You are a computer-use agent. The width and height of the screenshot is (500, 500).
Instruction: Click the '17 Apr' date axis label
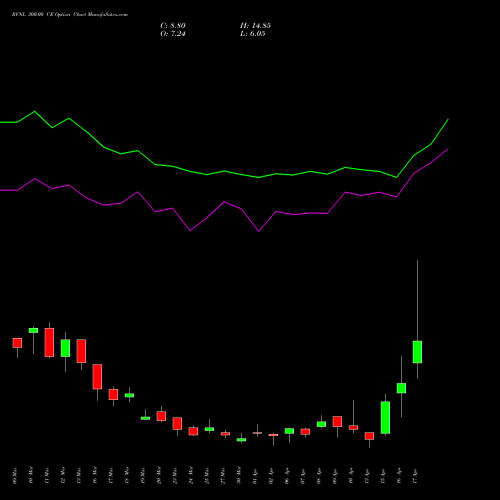tap(415, 476)
